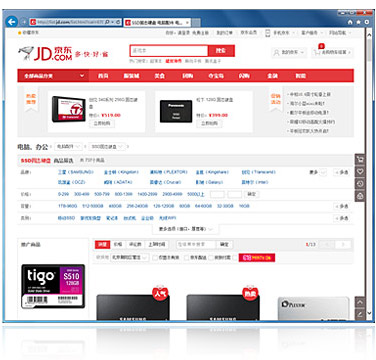Viewport: 376px width, 360px height.
Task: Click the browser home icon in title bar
Action: point(350,22)
